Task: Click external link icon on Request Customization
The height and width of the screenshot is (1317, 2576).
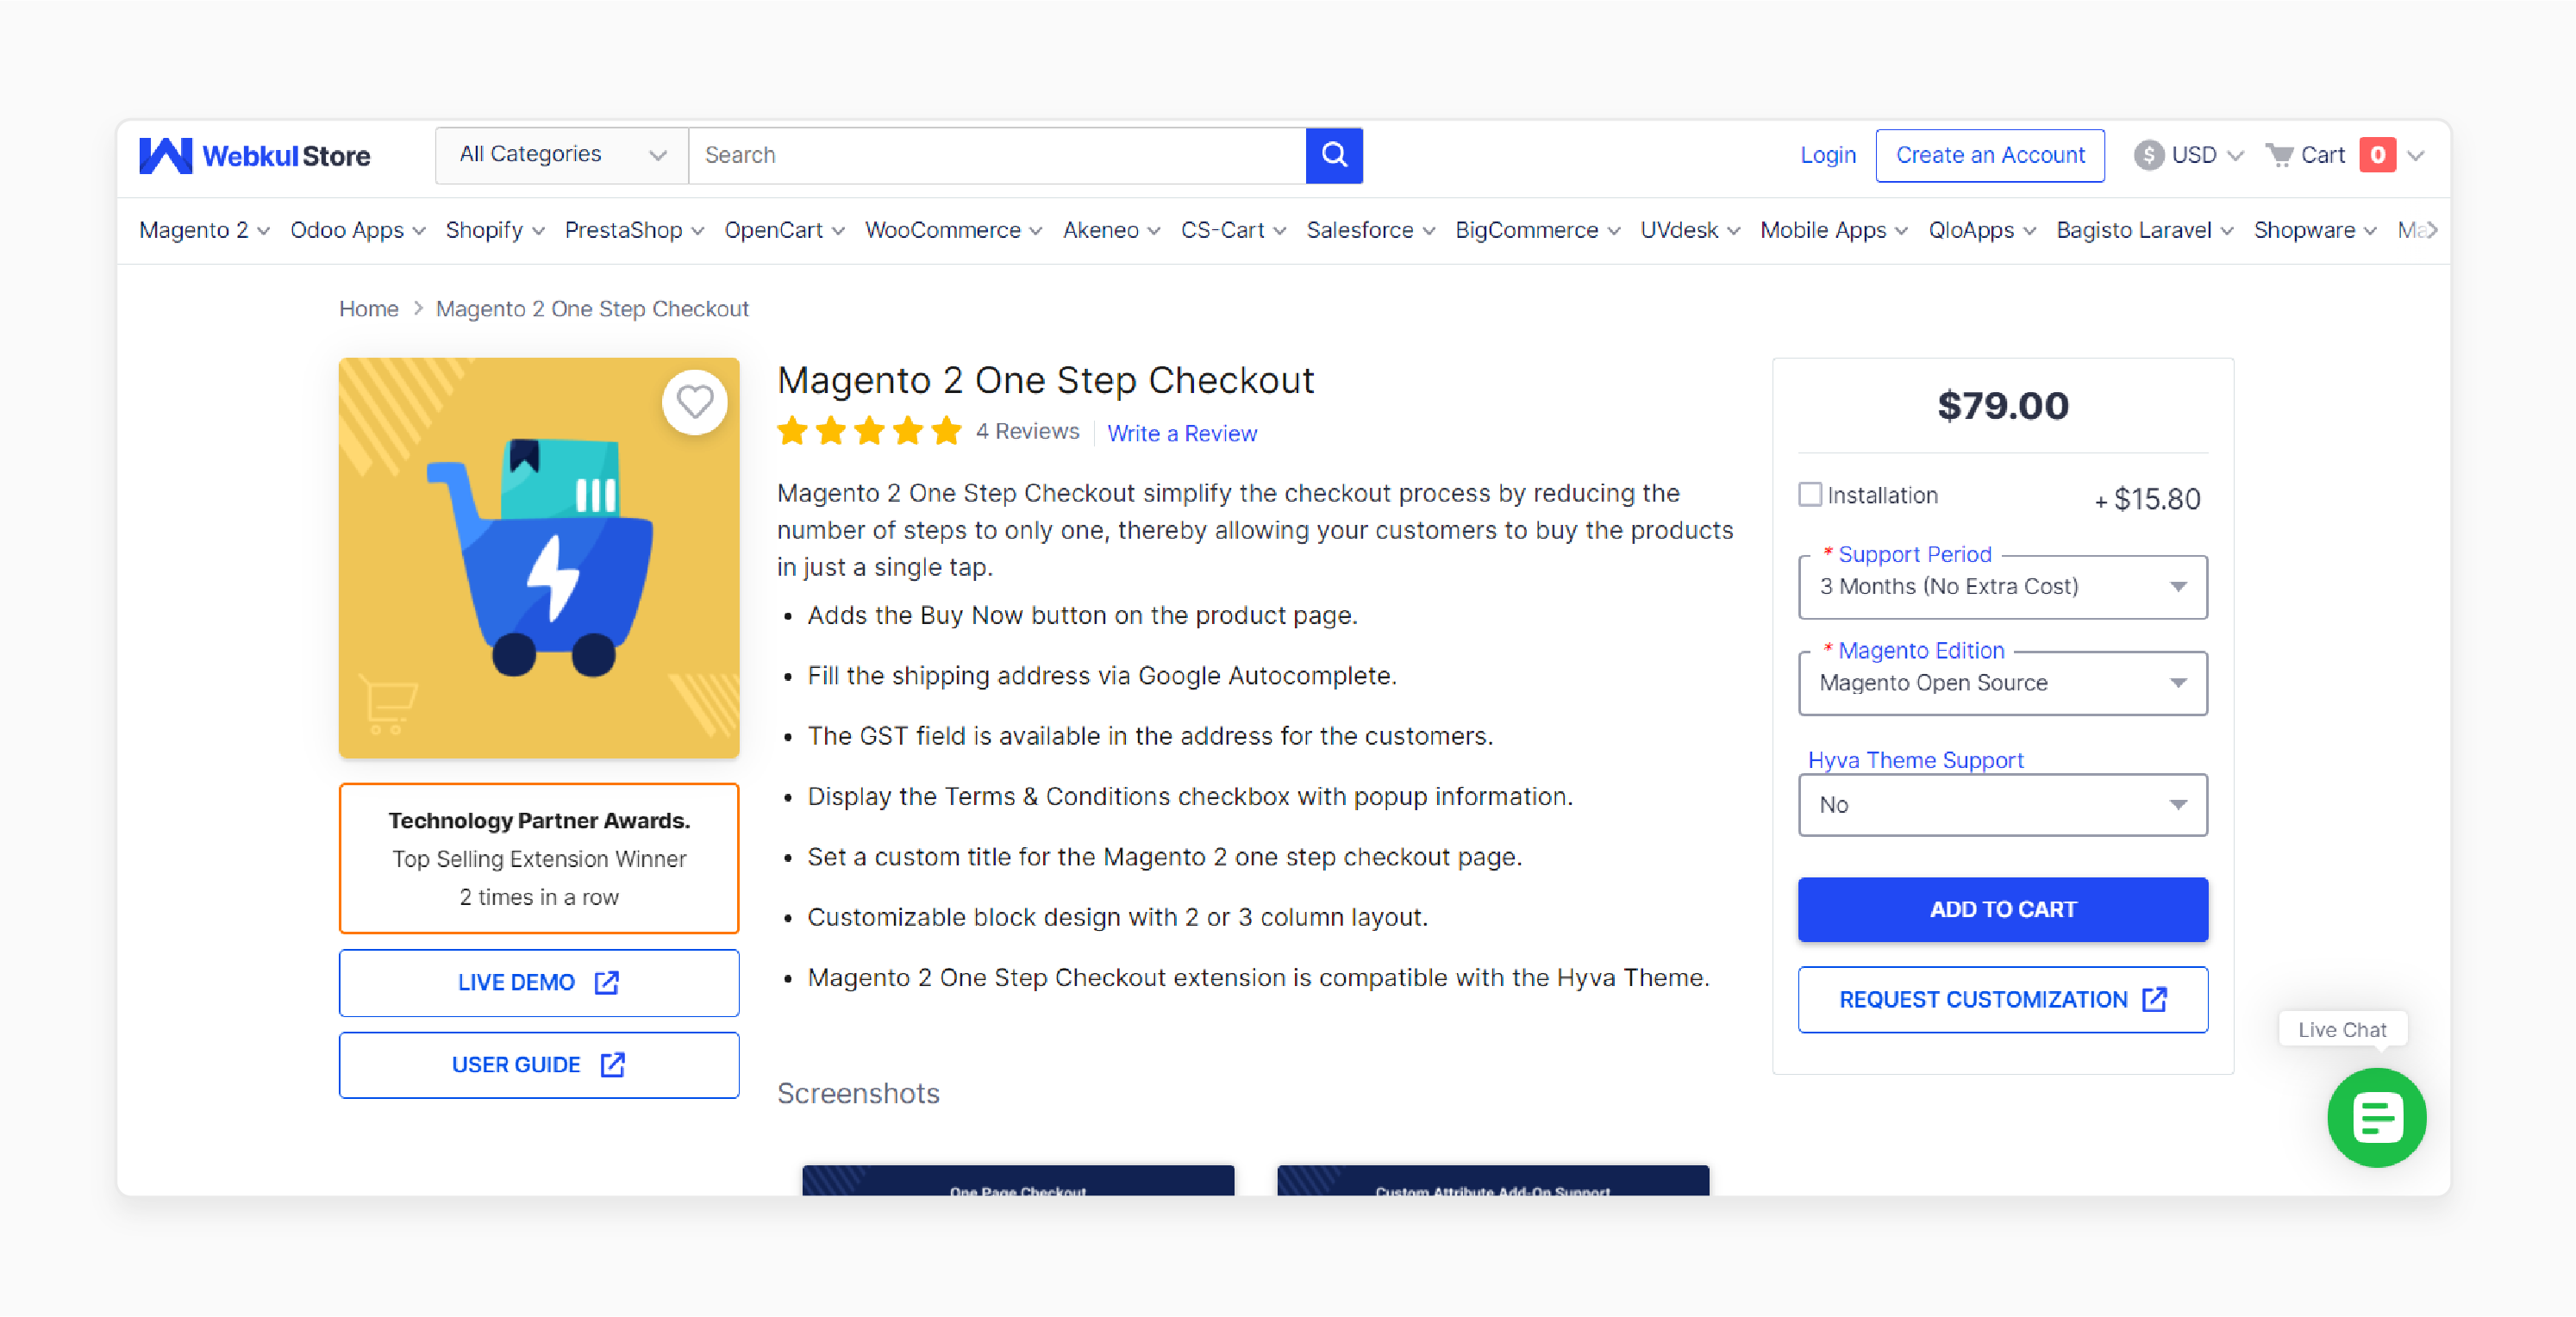Action: click(x=2155, y=999)
